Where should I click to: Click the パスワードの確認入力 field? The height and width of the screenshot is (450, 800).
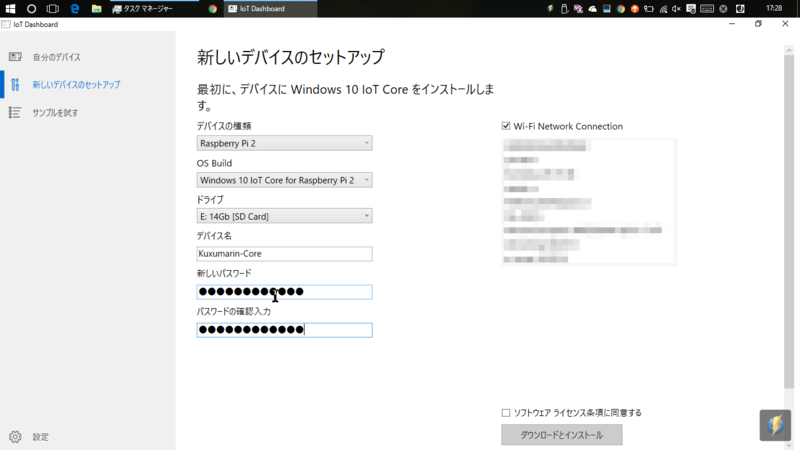[x=284, y=330]
